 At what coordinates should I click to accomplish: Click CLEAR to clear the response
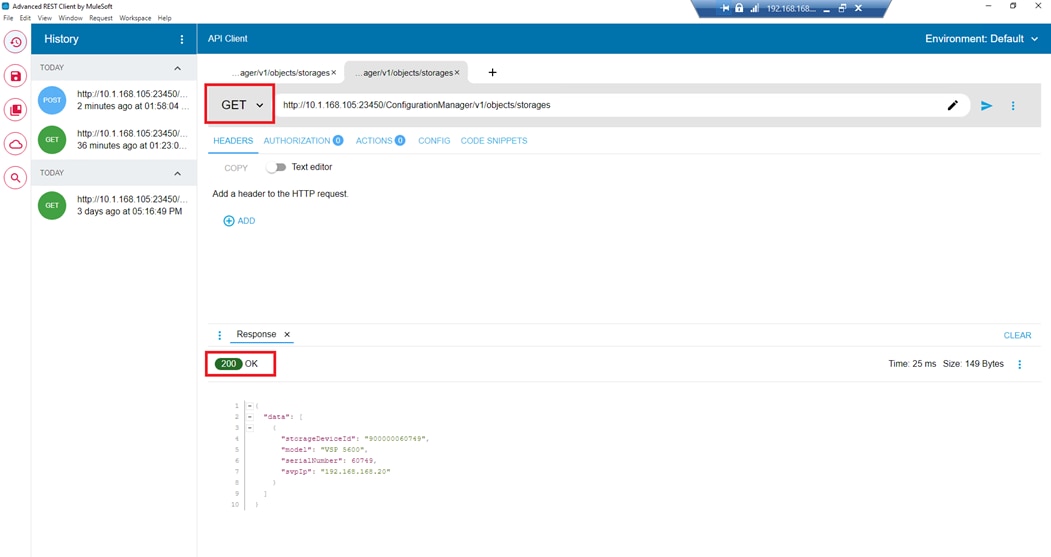pyautogui.click(x=1017, y=335)
